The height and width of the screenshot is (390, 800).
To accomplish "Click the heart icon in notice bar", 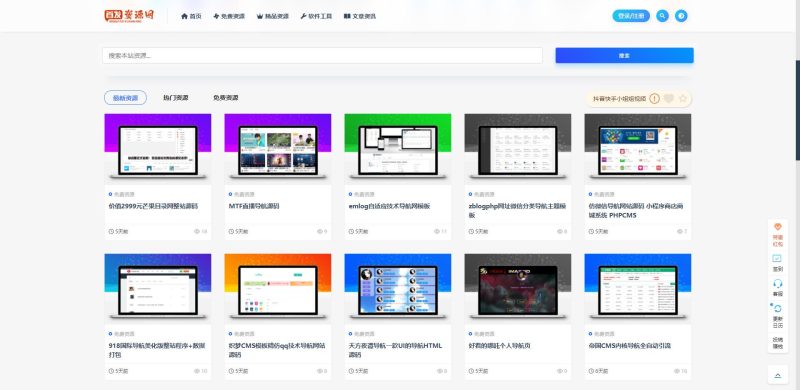I will pyautogui.click(x=668, y=99).
